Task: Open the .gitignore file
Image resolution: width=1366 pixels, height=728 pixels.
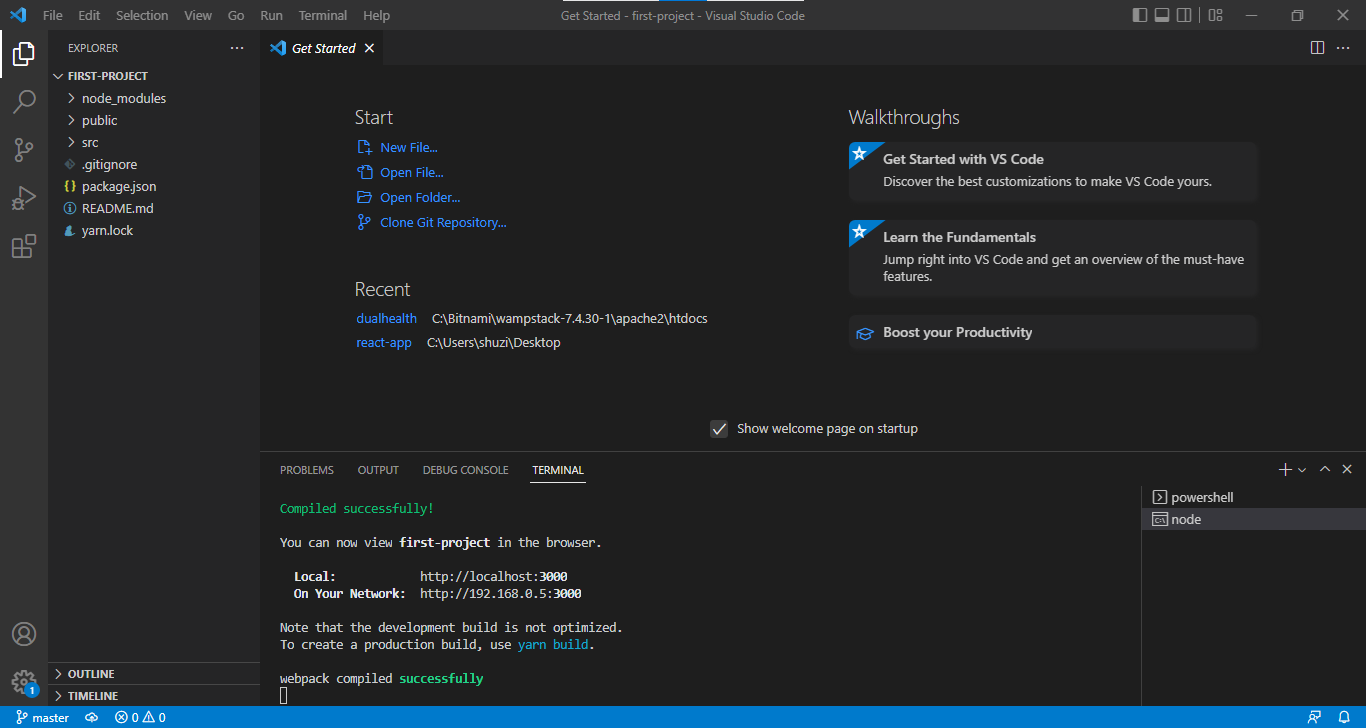Action: [154, 164]
